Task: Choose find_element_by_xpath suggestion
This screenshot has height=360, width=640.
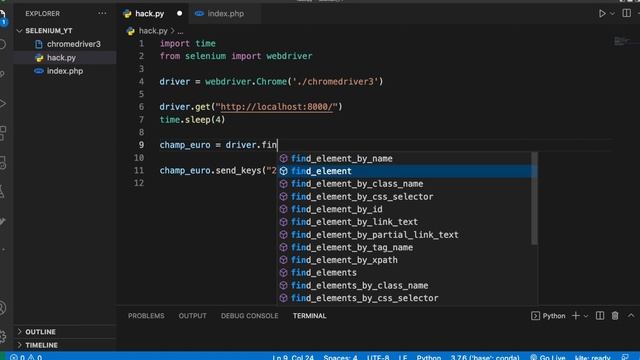Action: [407, 260]
